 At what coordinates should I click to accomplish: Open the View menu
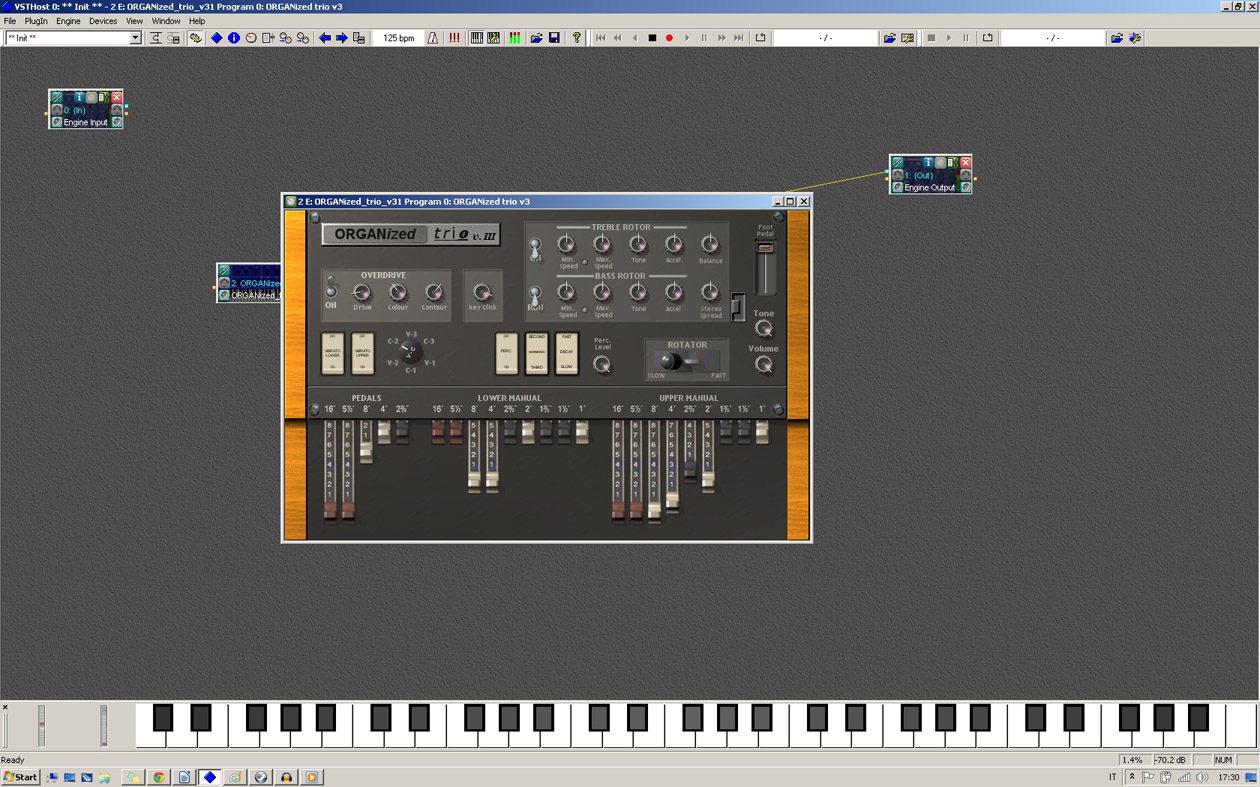click(x=134, y=21)
